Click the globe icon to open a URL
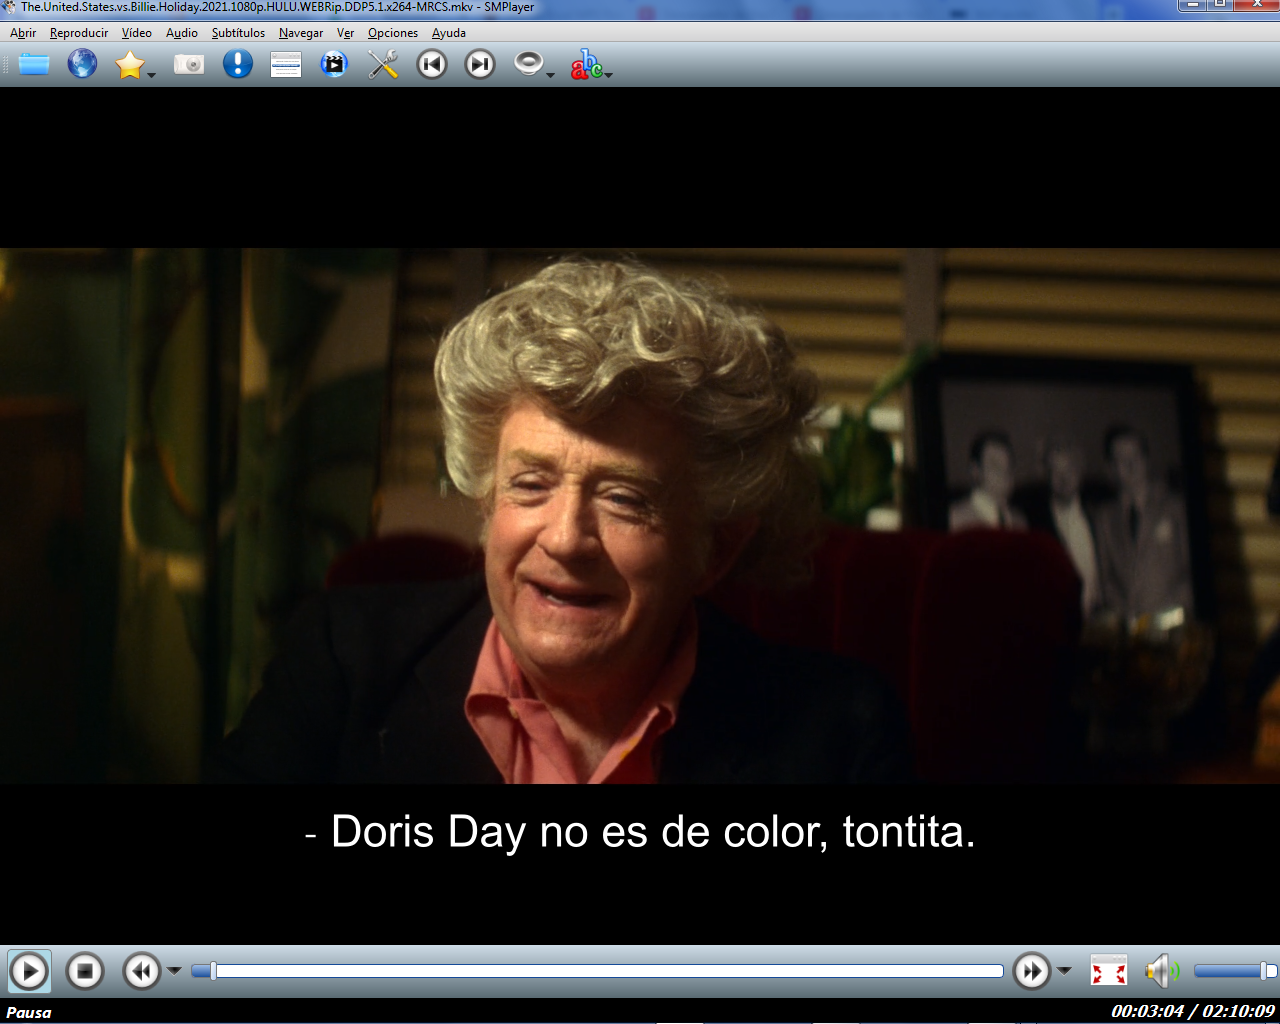Viewport: 1280px width, 1024px height. (x=82, y=65)
